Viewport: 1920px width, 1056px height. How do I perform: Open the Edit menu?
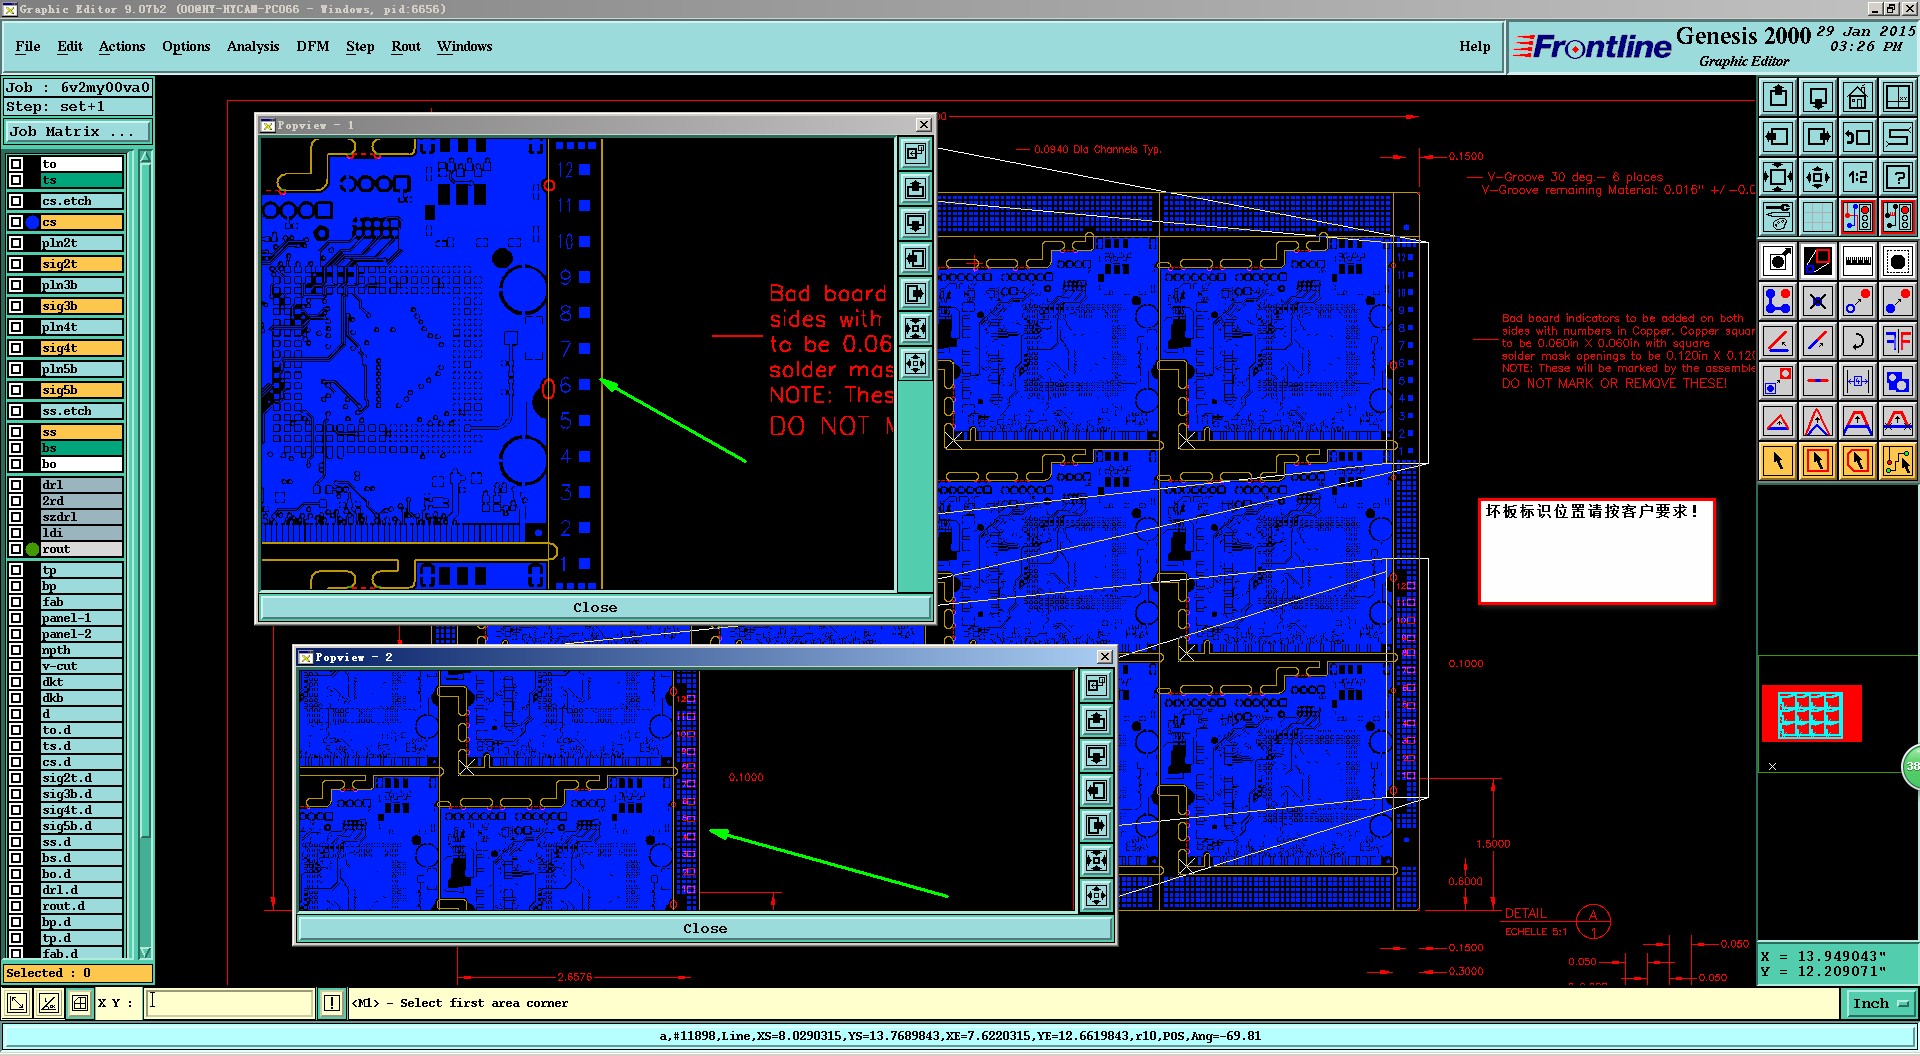(70, 46)
